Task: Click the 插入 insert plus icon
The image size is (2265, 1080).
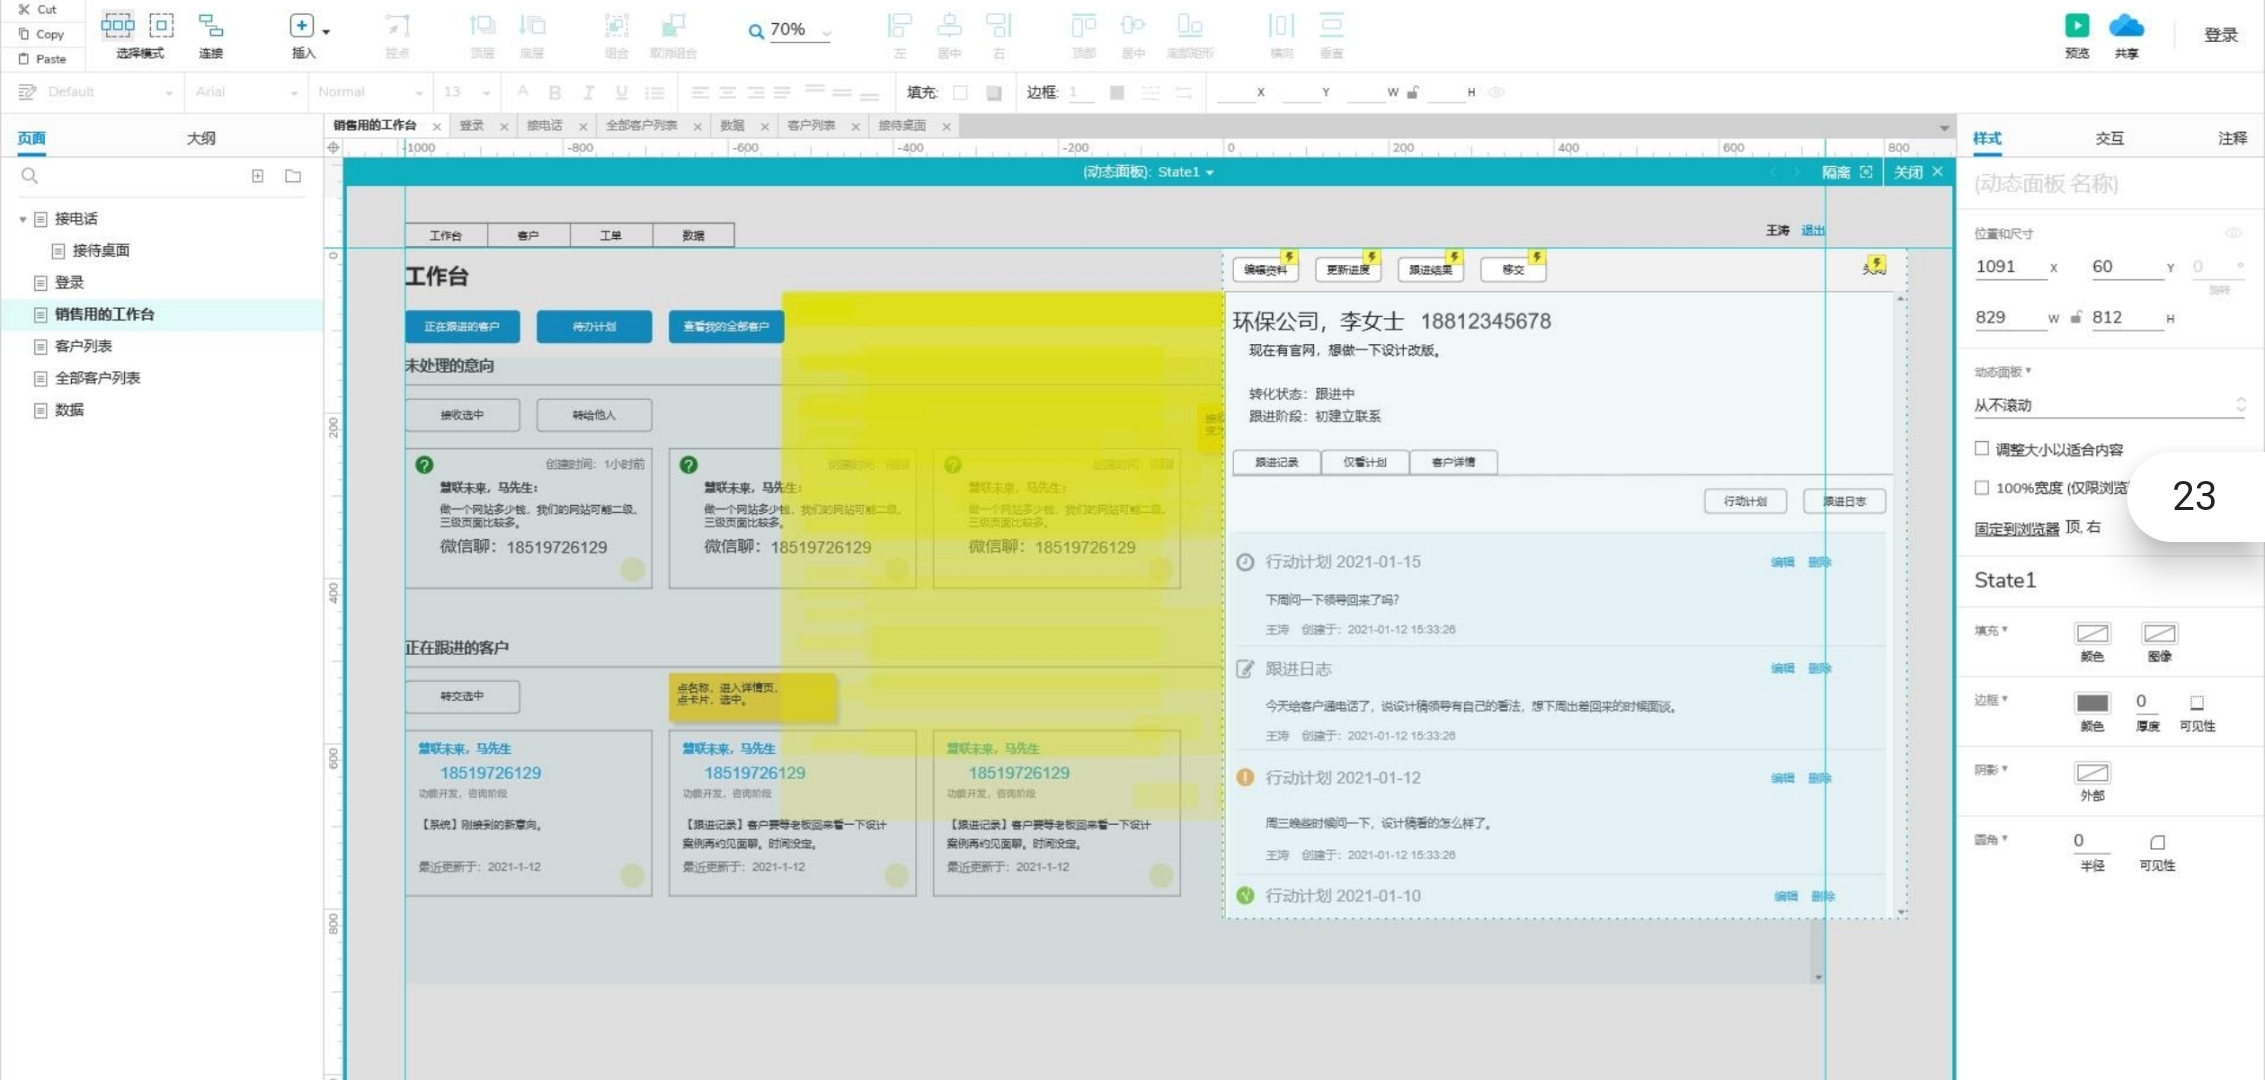Action: point(301,26)
